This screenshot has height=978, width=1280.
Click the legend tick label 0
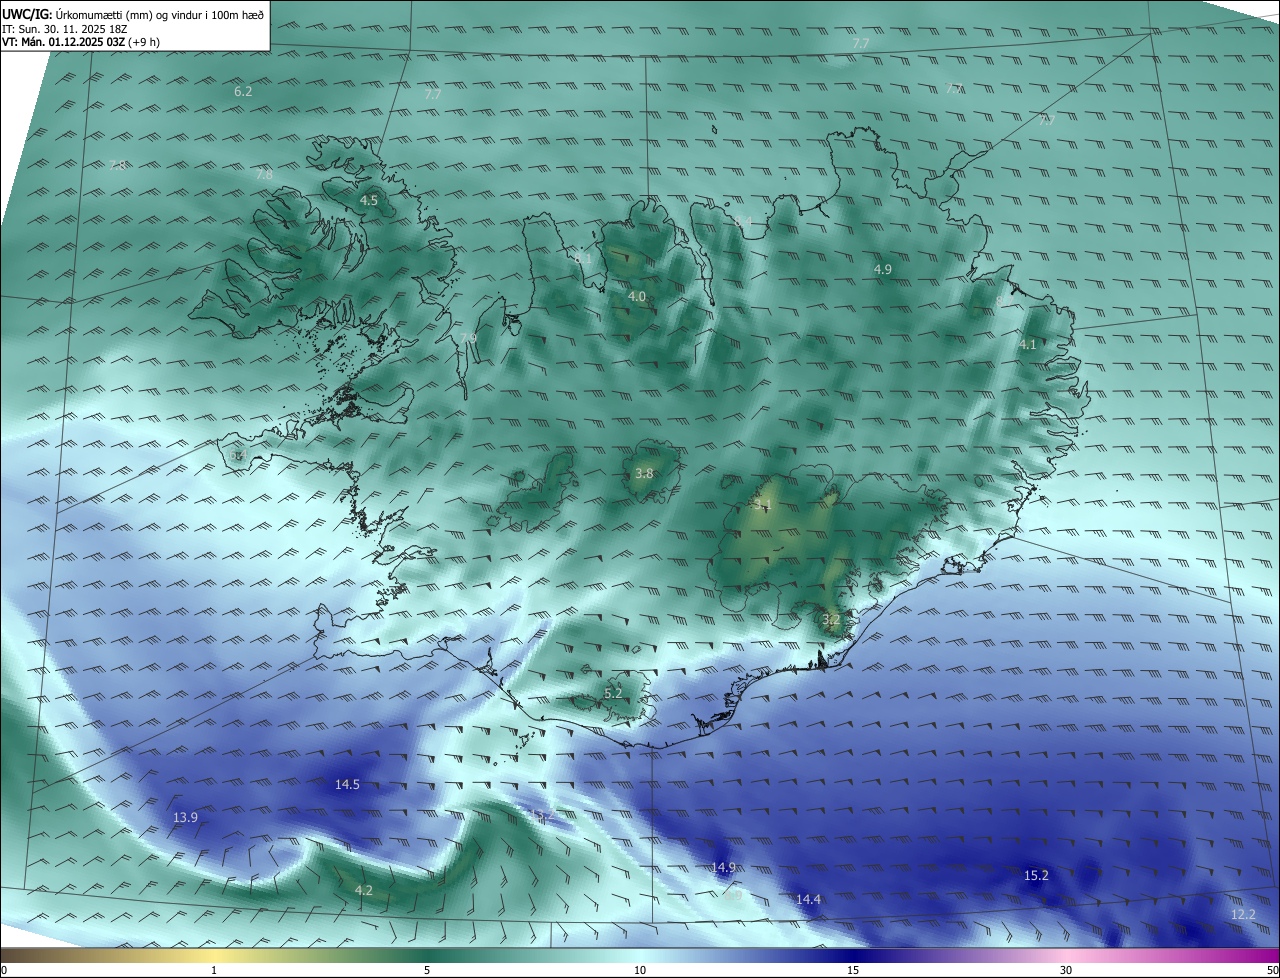coord(4,970)
